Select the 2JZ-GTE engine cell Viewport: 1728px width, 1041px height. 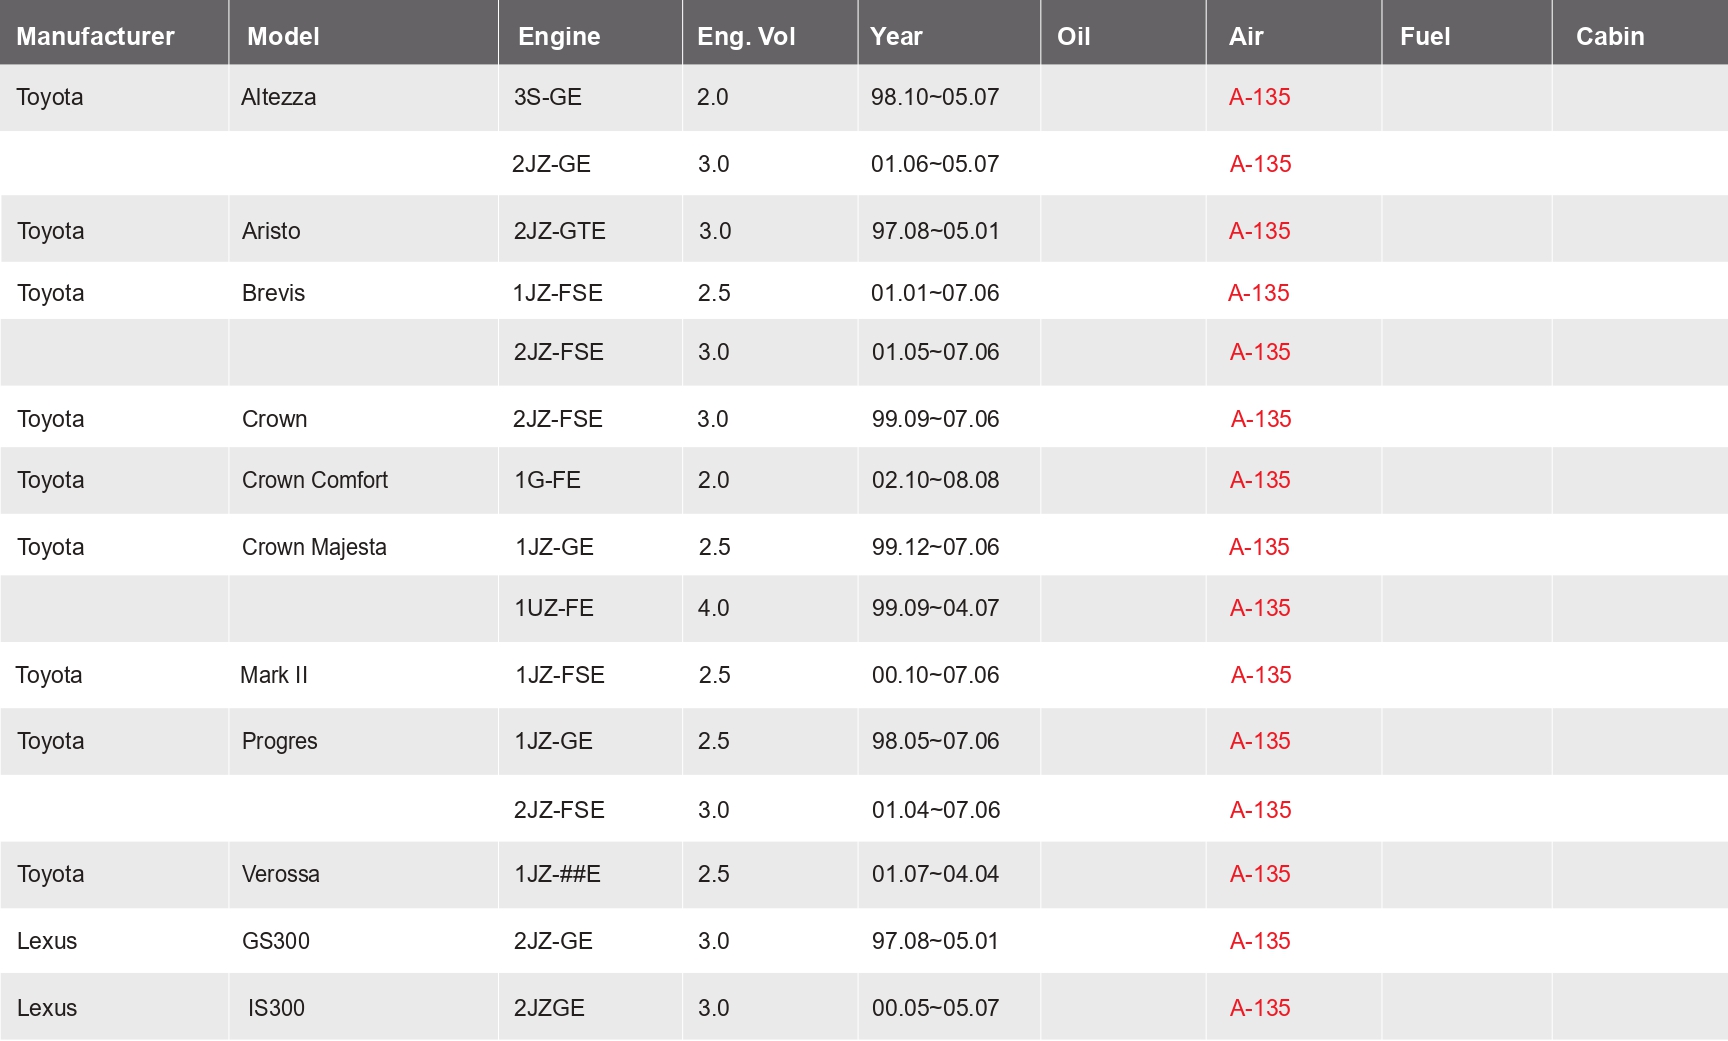(559, 231)
